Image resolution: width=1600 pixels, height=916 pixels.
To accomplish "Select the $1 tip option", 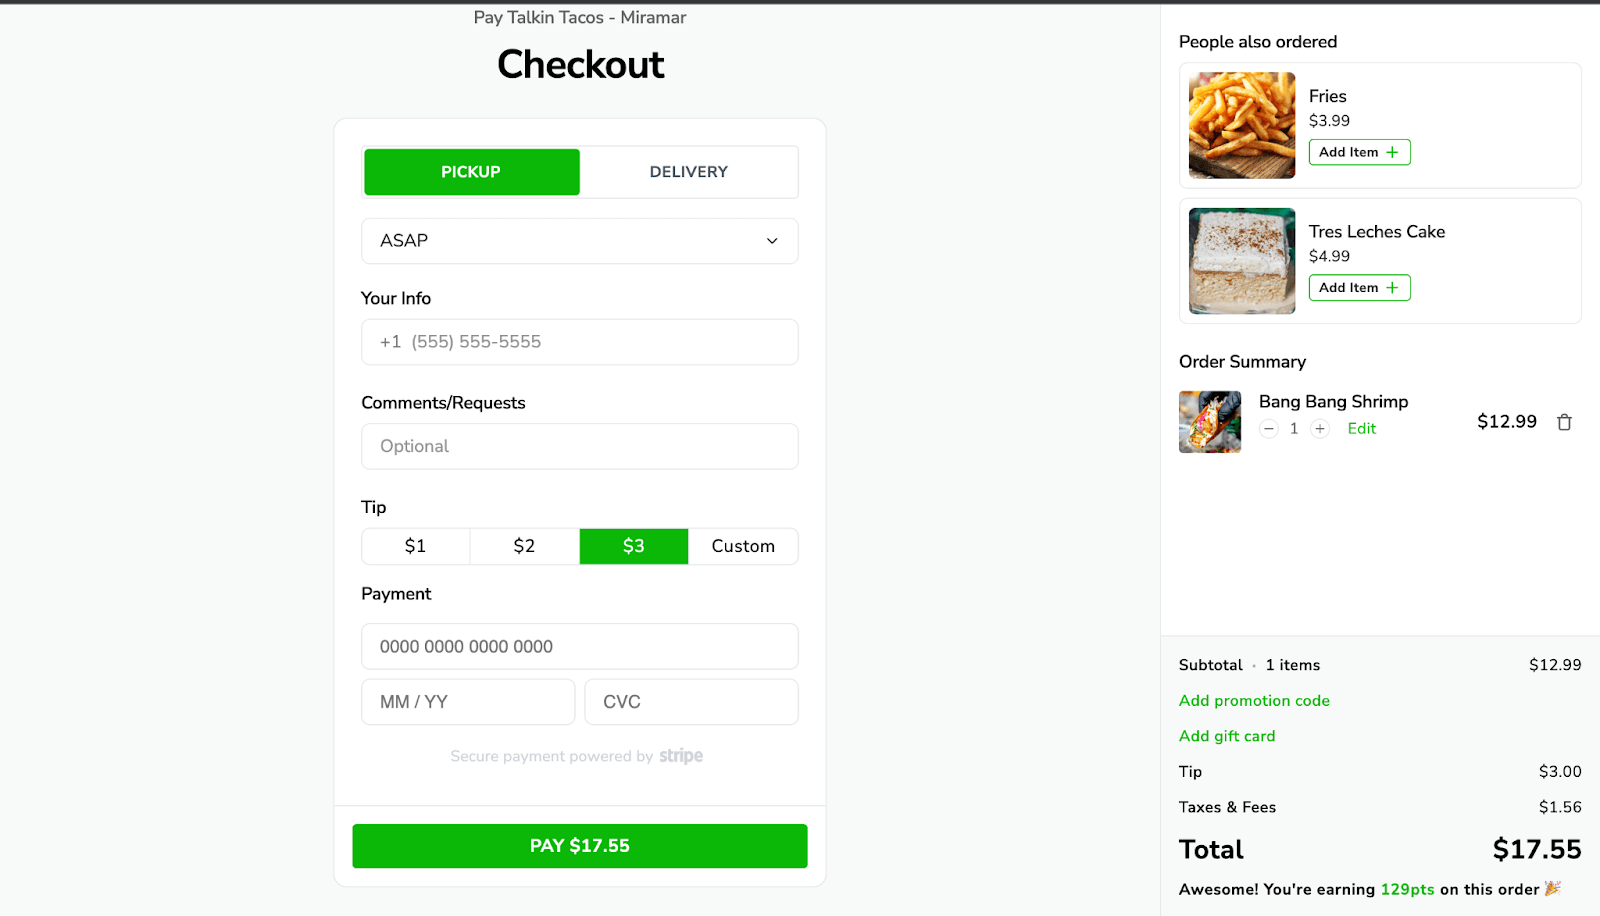I will 415,546.
